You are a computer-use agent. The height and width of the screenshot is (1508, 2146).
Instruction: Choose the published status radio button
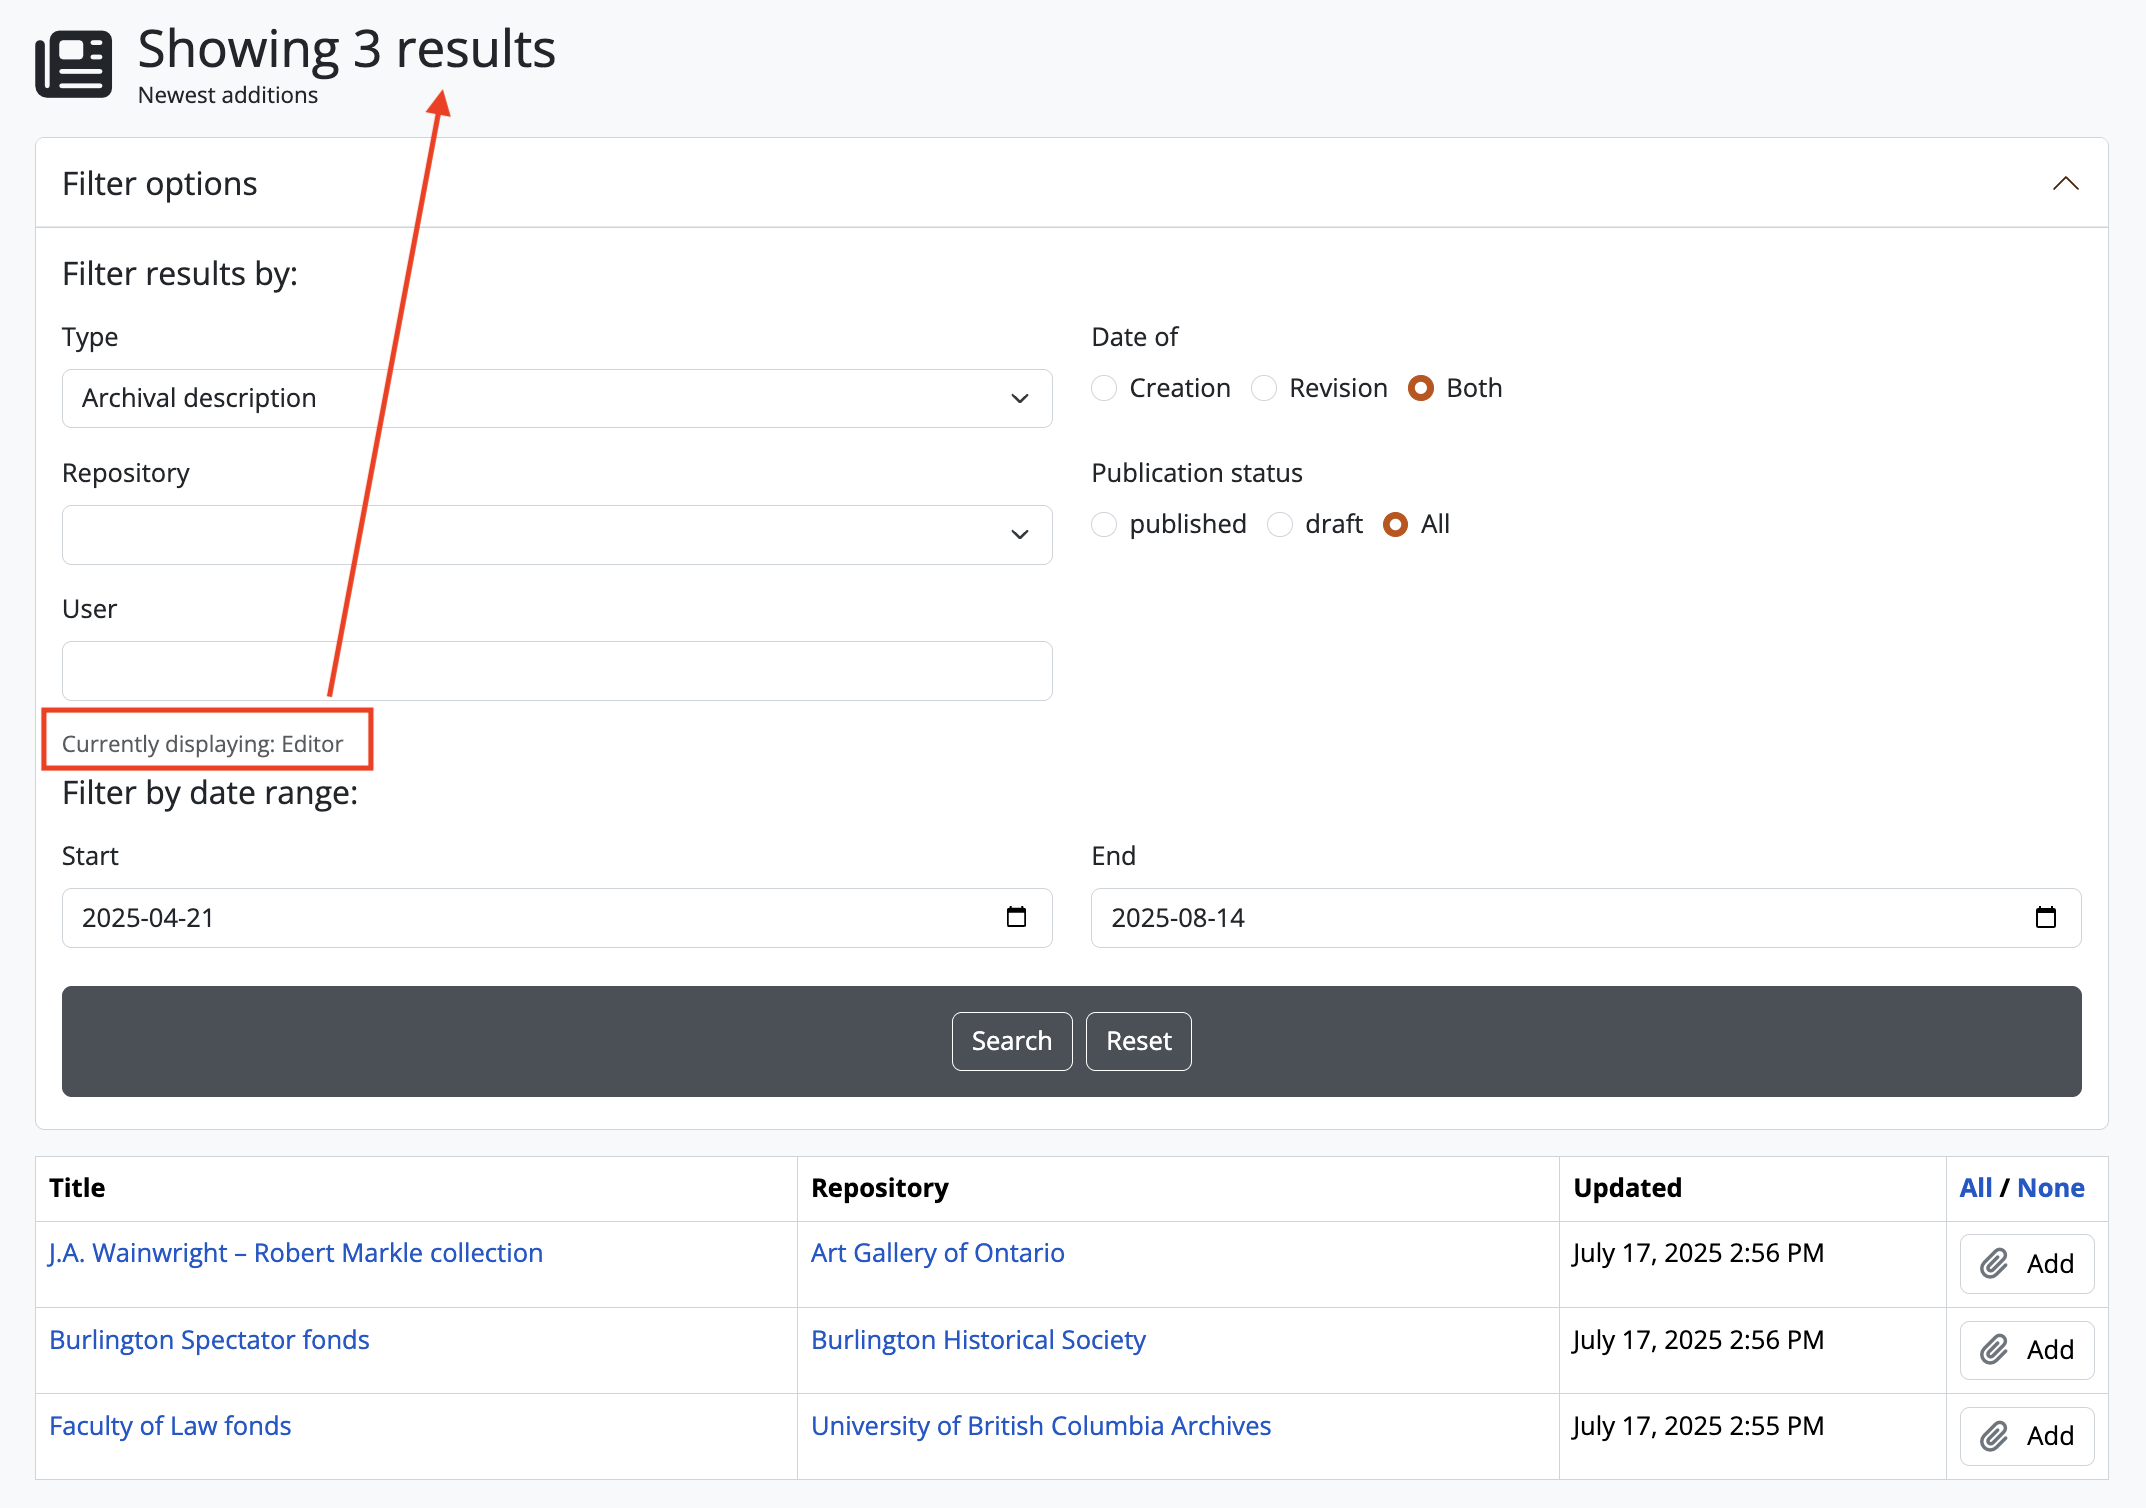tap(1104, 524)
